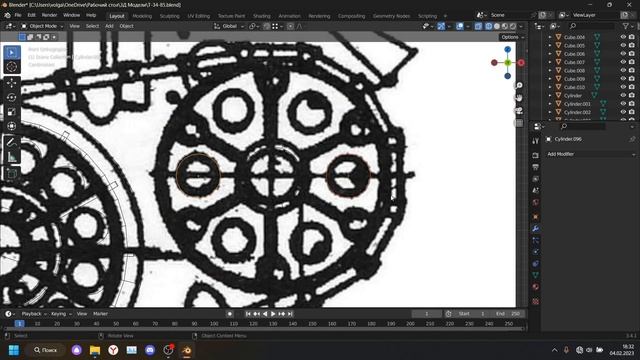Switch to the UV Editing workspace tab
The image size is (640, 360).
point(199,16)
